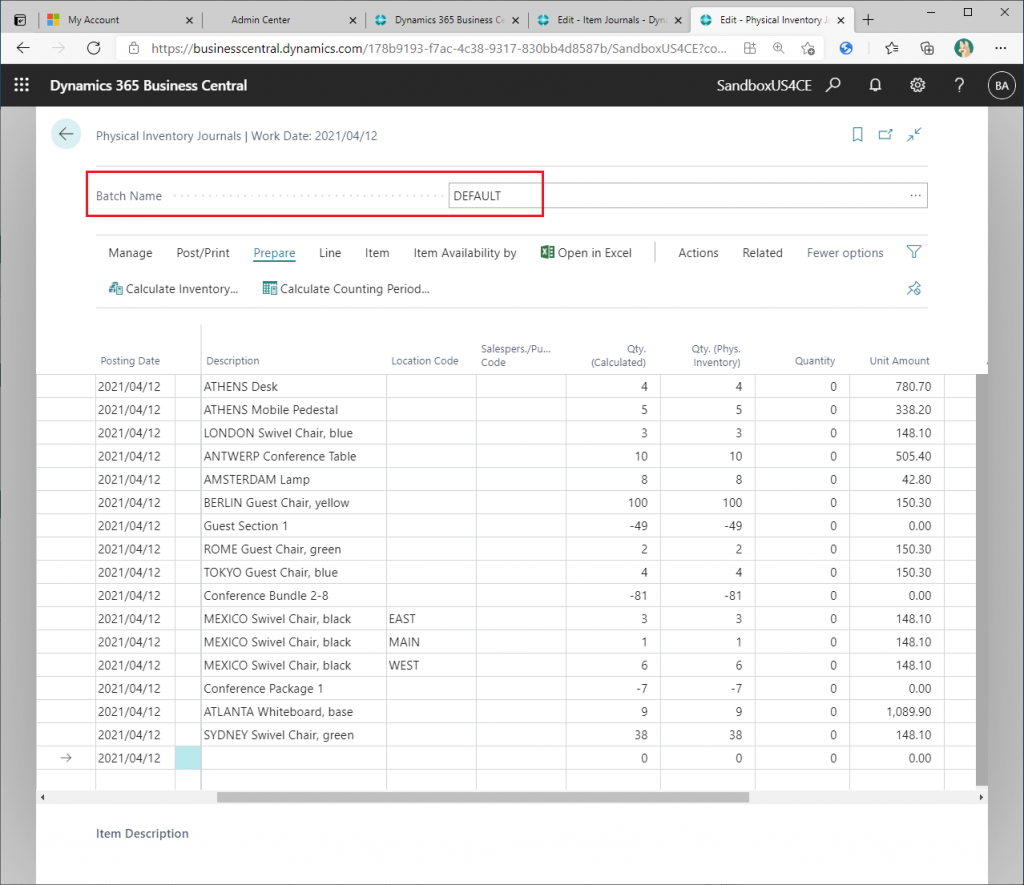The image size is (1024, 885).
Task: Open the Actions menu
Action: pyautogui.click(x=698, y=253)
